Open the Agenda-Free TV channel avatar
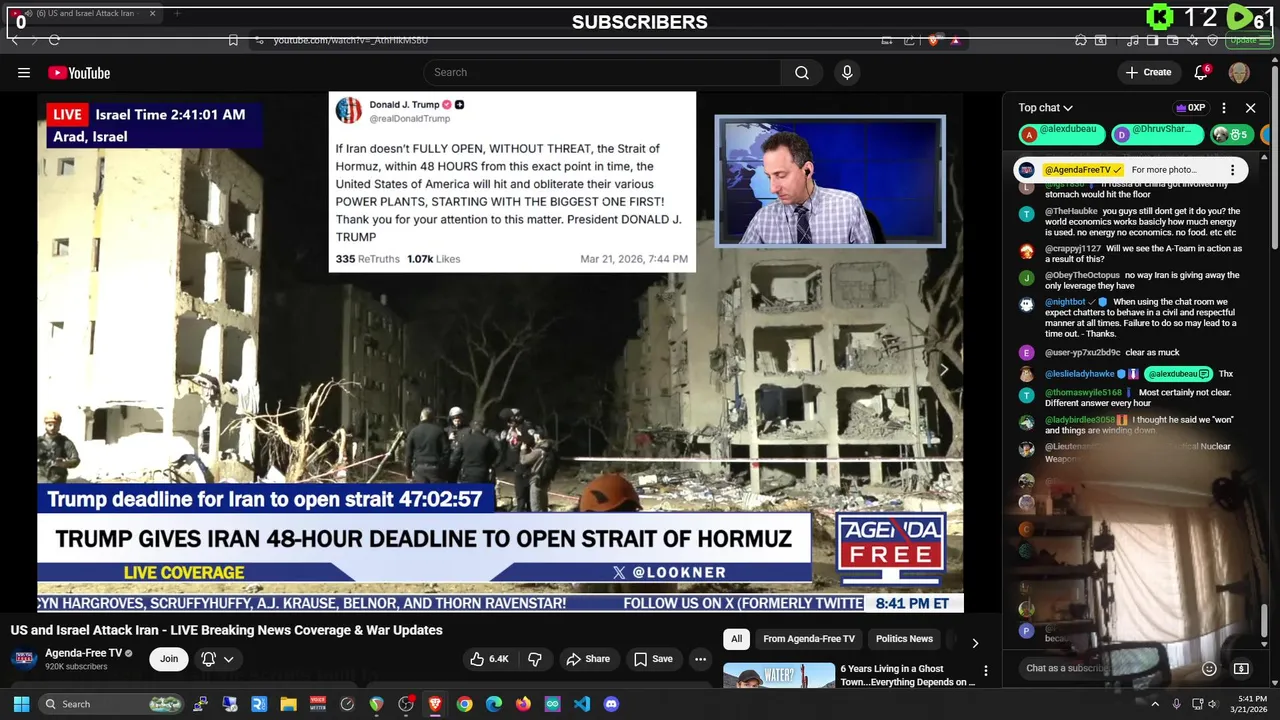This screenshot has width=1280, height=720. [x=24, y=659]
